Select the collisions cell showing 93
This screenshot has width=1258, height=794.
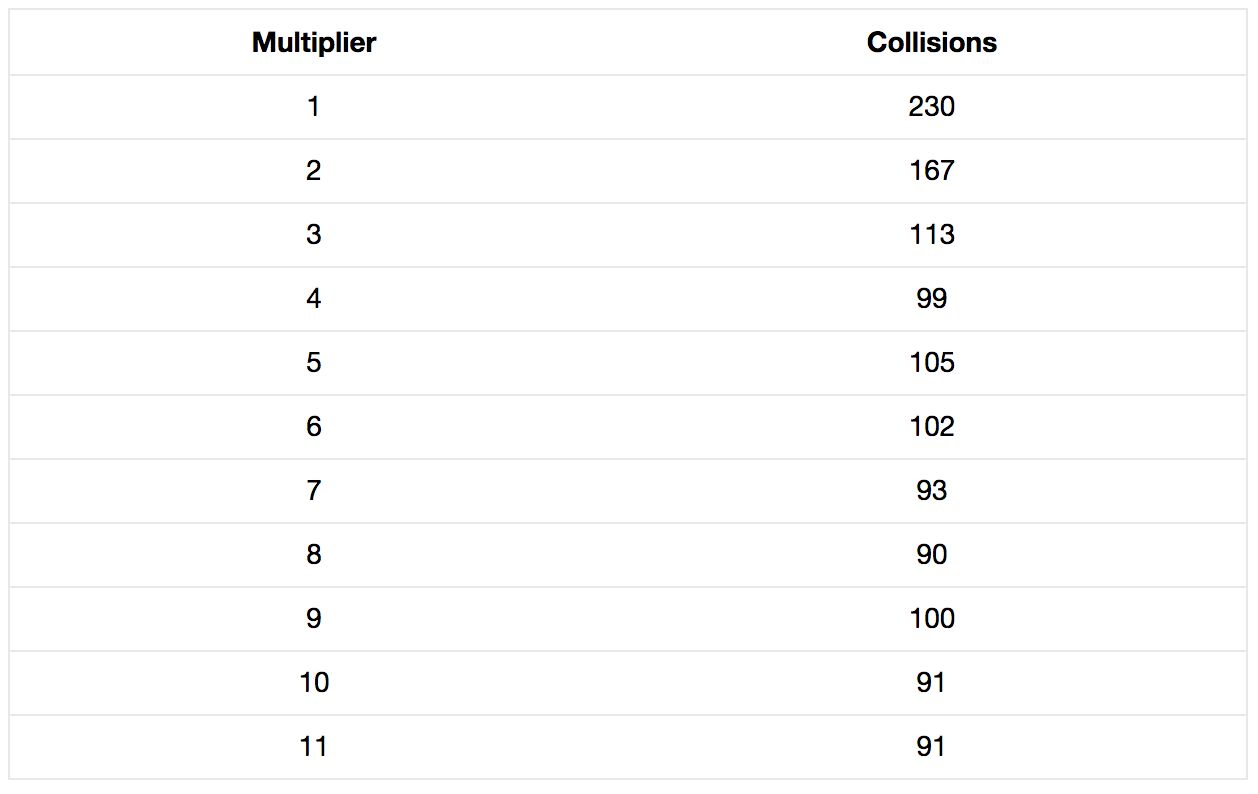pyautogui.click(x=931, y=491)
